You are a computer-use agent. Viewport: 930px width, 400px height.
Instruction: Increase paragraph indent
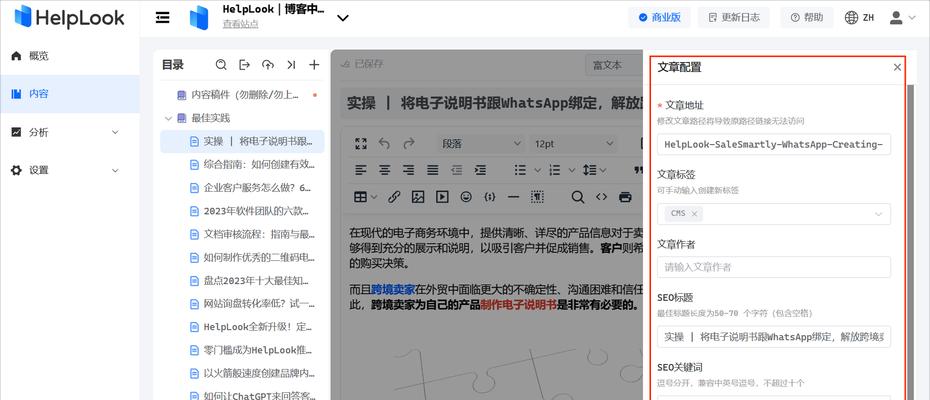click(480, 170)
